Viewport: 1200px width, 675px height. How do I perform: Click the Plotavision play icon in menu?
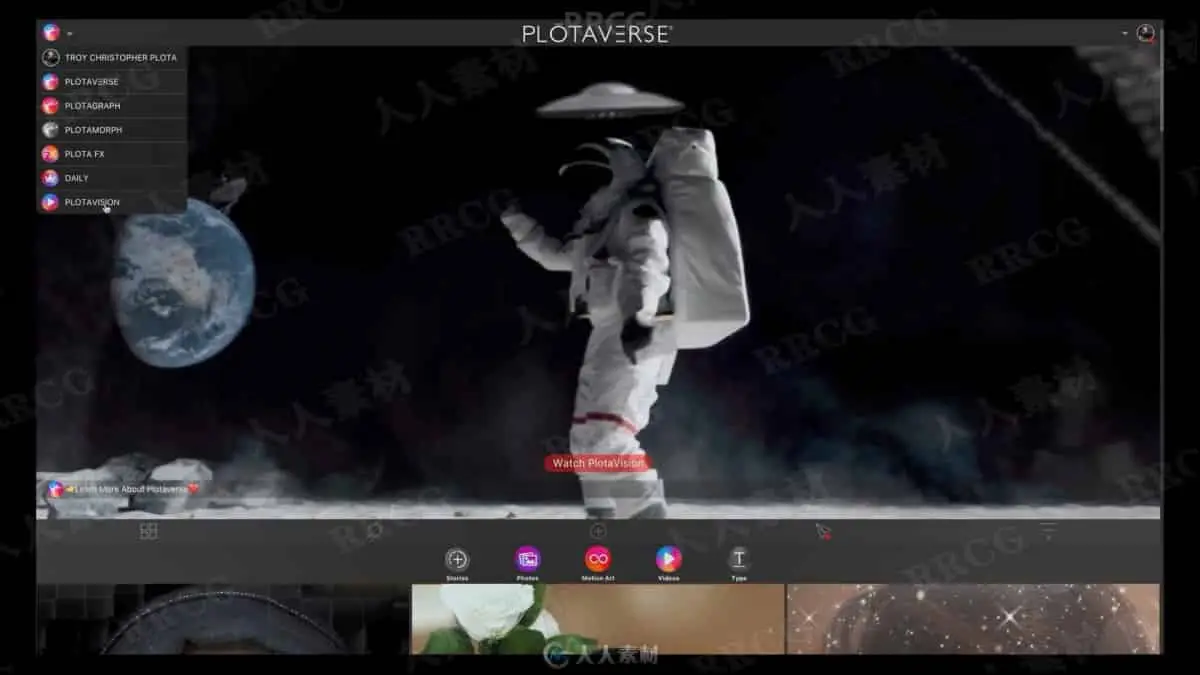point(50,202)
